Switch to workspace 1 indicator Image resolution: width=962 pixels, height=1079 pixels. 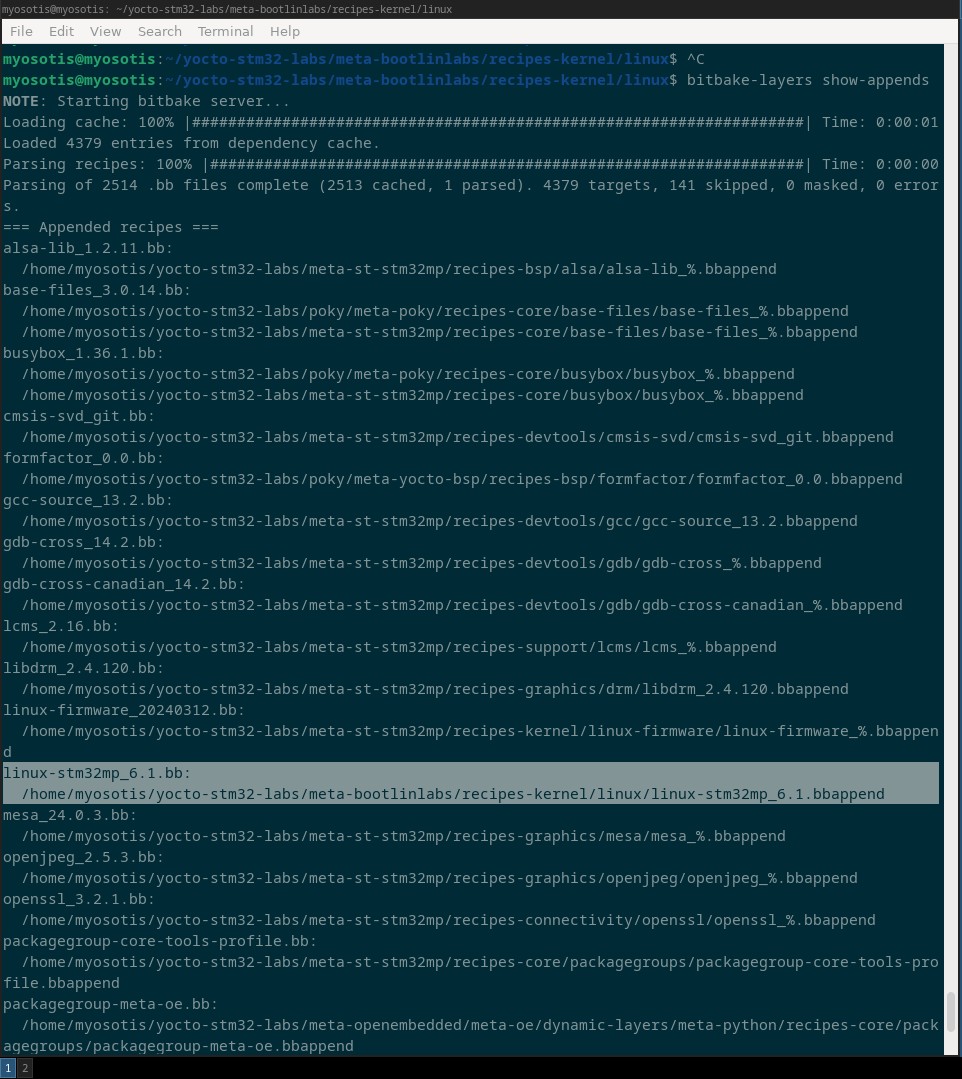pyautogui.click(x=7, y=1068)
